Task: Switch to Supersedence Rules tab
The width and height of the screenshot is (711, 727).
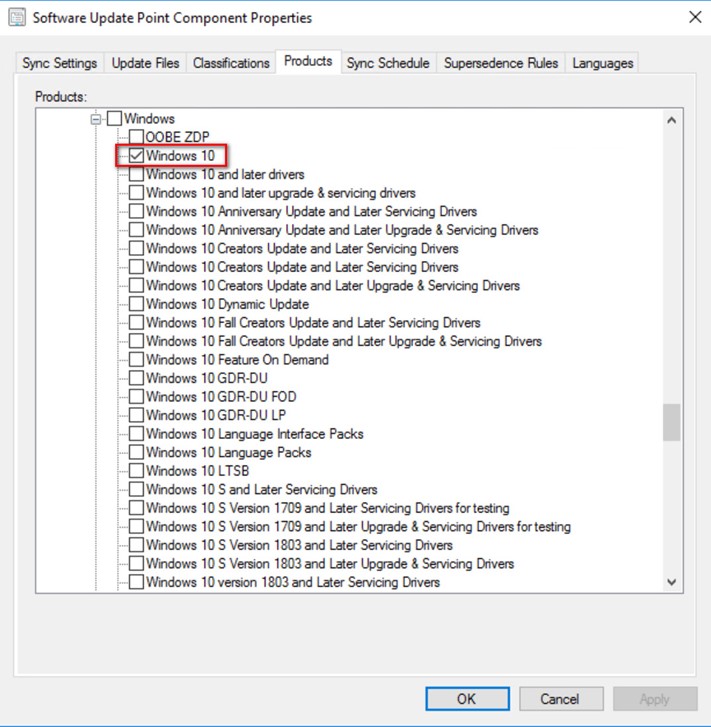Action: click(500, 63)
